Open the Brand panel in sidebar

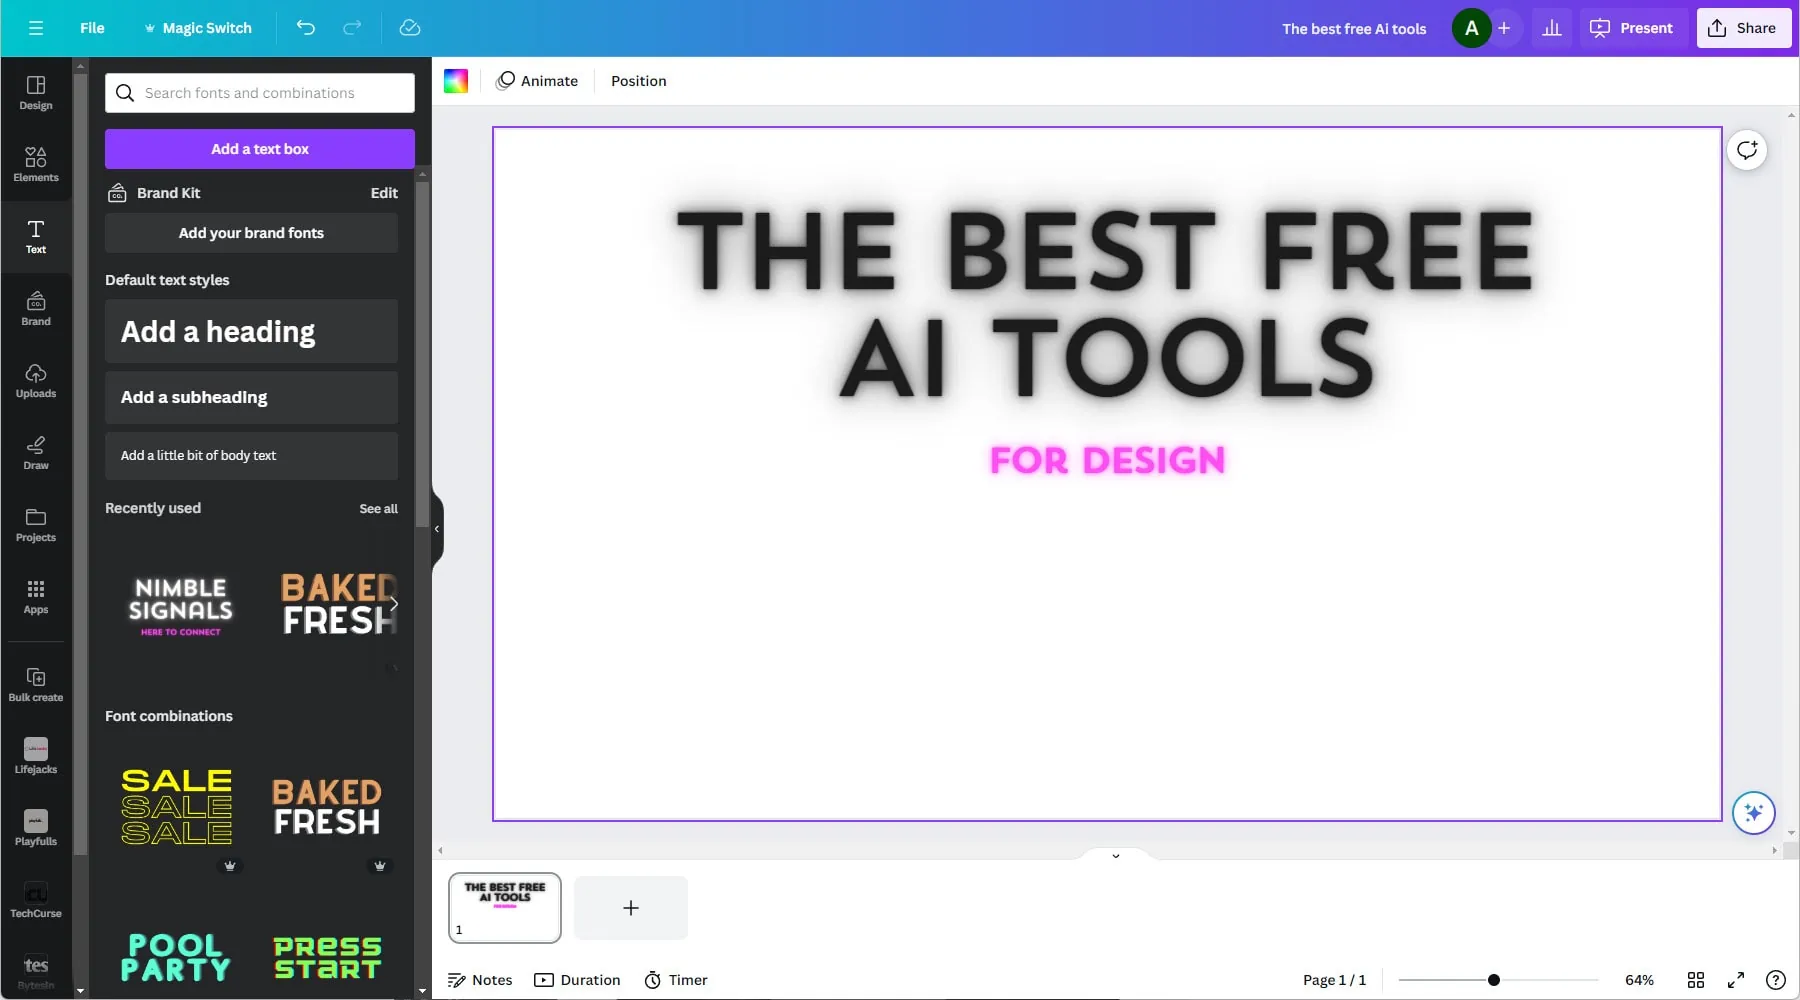pyautogui.click(x=36, y=309)
